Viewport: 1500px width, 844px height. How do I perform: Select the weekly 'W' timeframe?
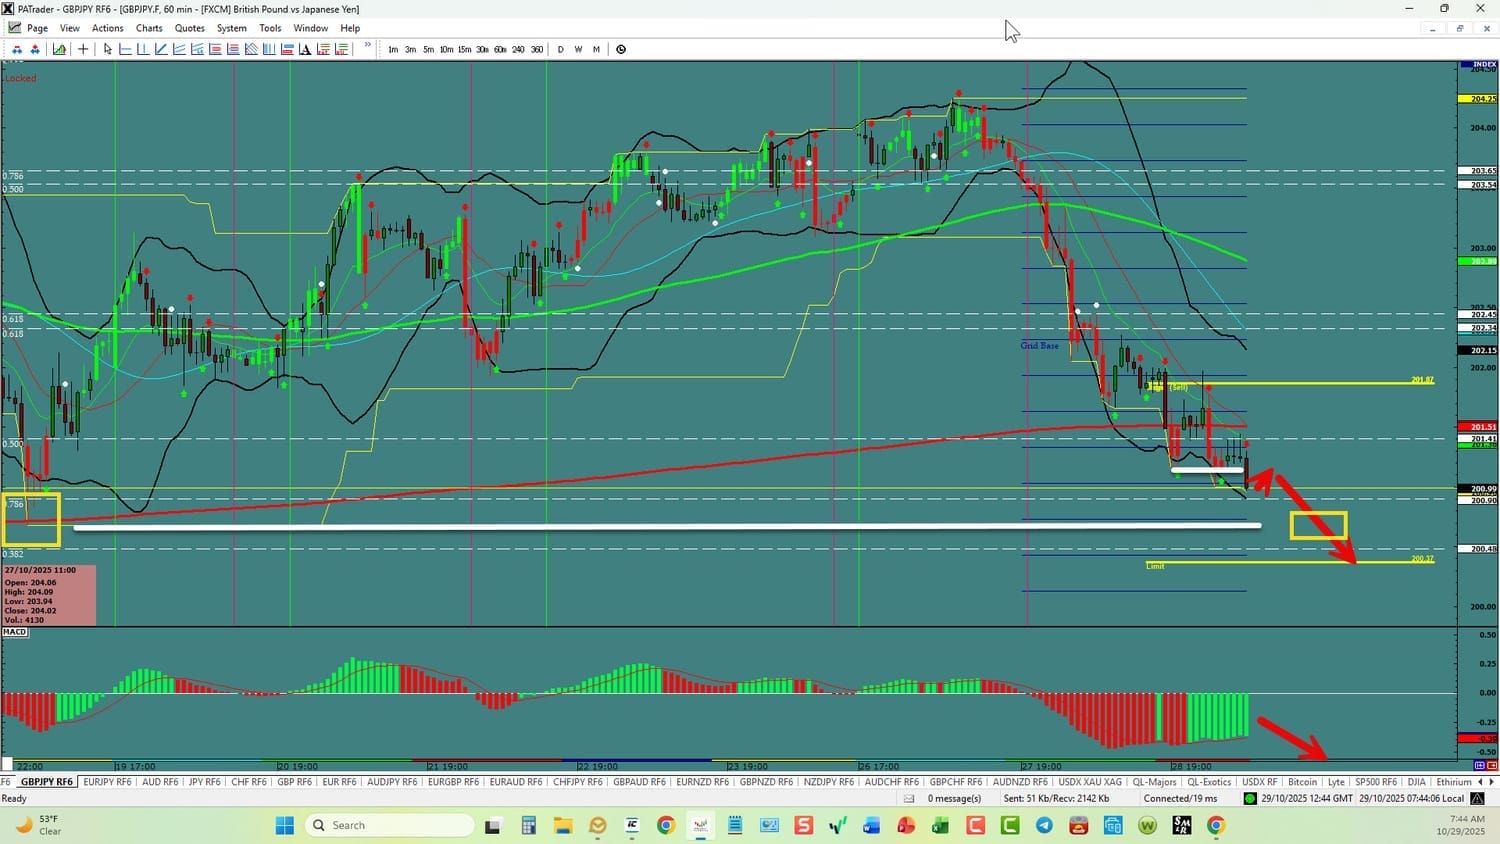[x=578, y=49]
